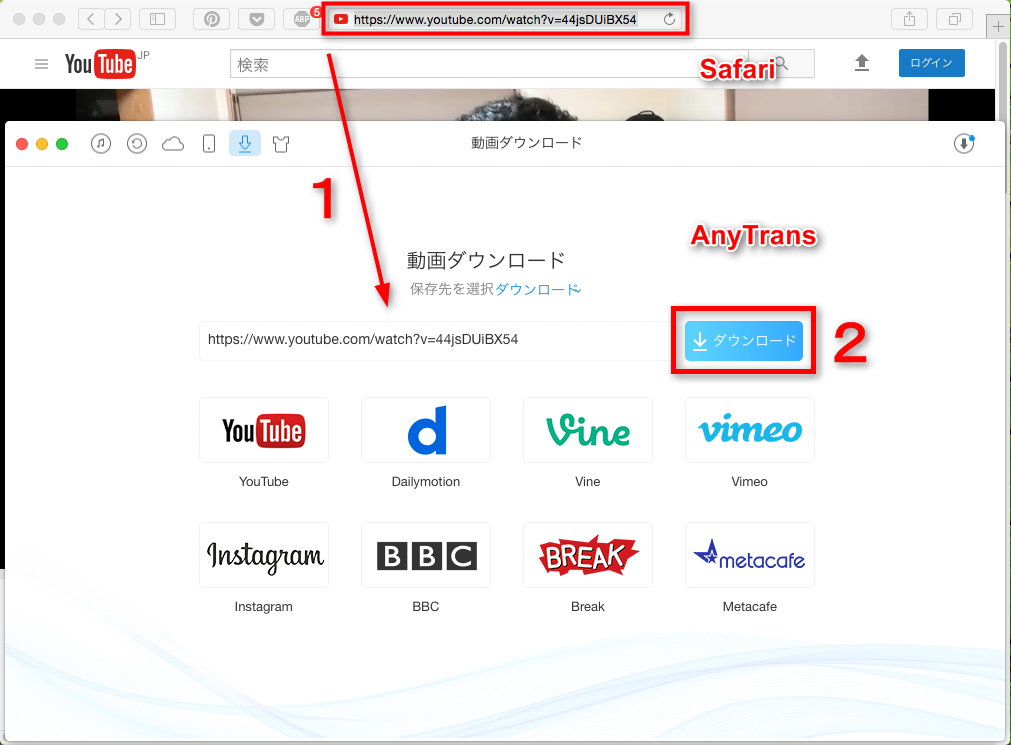Show all Safari tabs
Viewport: 1011px width, 745px height.
(x=954, y=19)
